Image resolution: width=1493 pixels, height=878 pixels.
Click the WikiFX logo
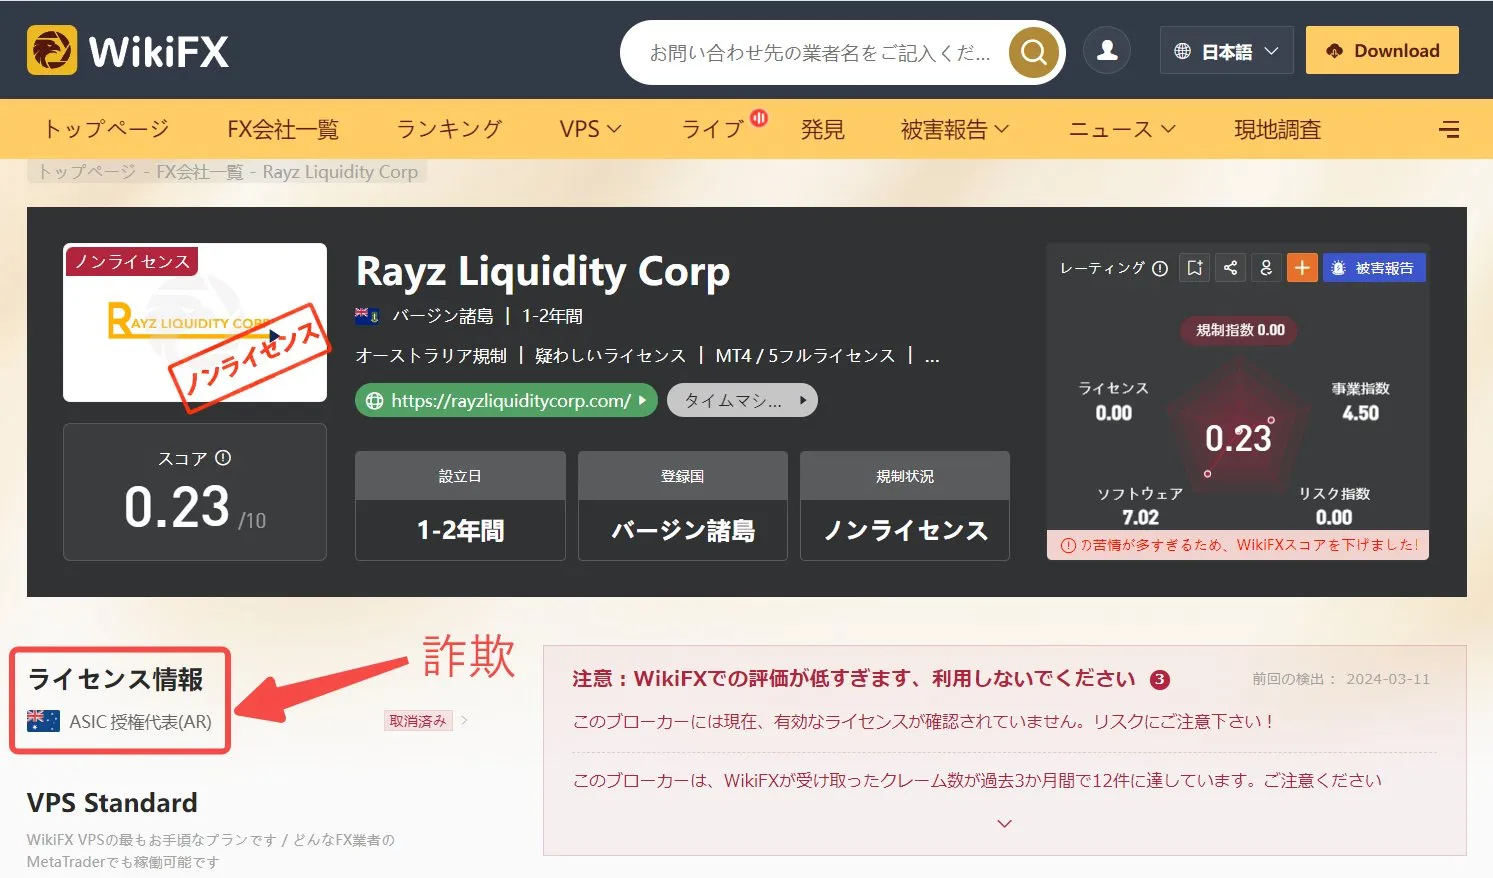tap(128, 51)
